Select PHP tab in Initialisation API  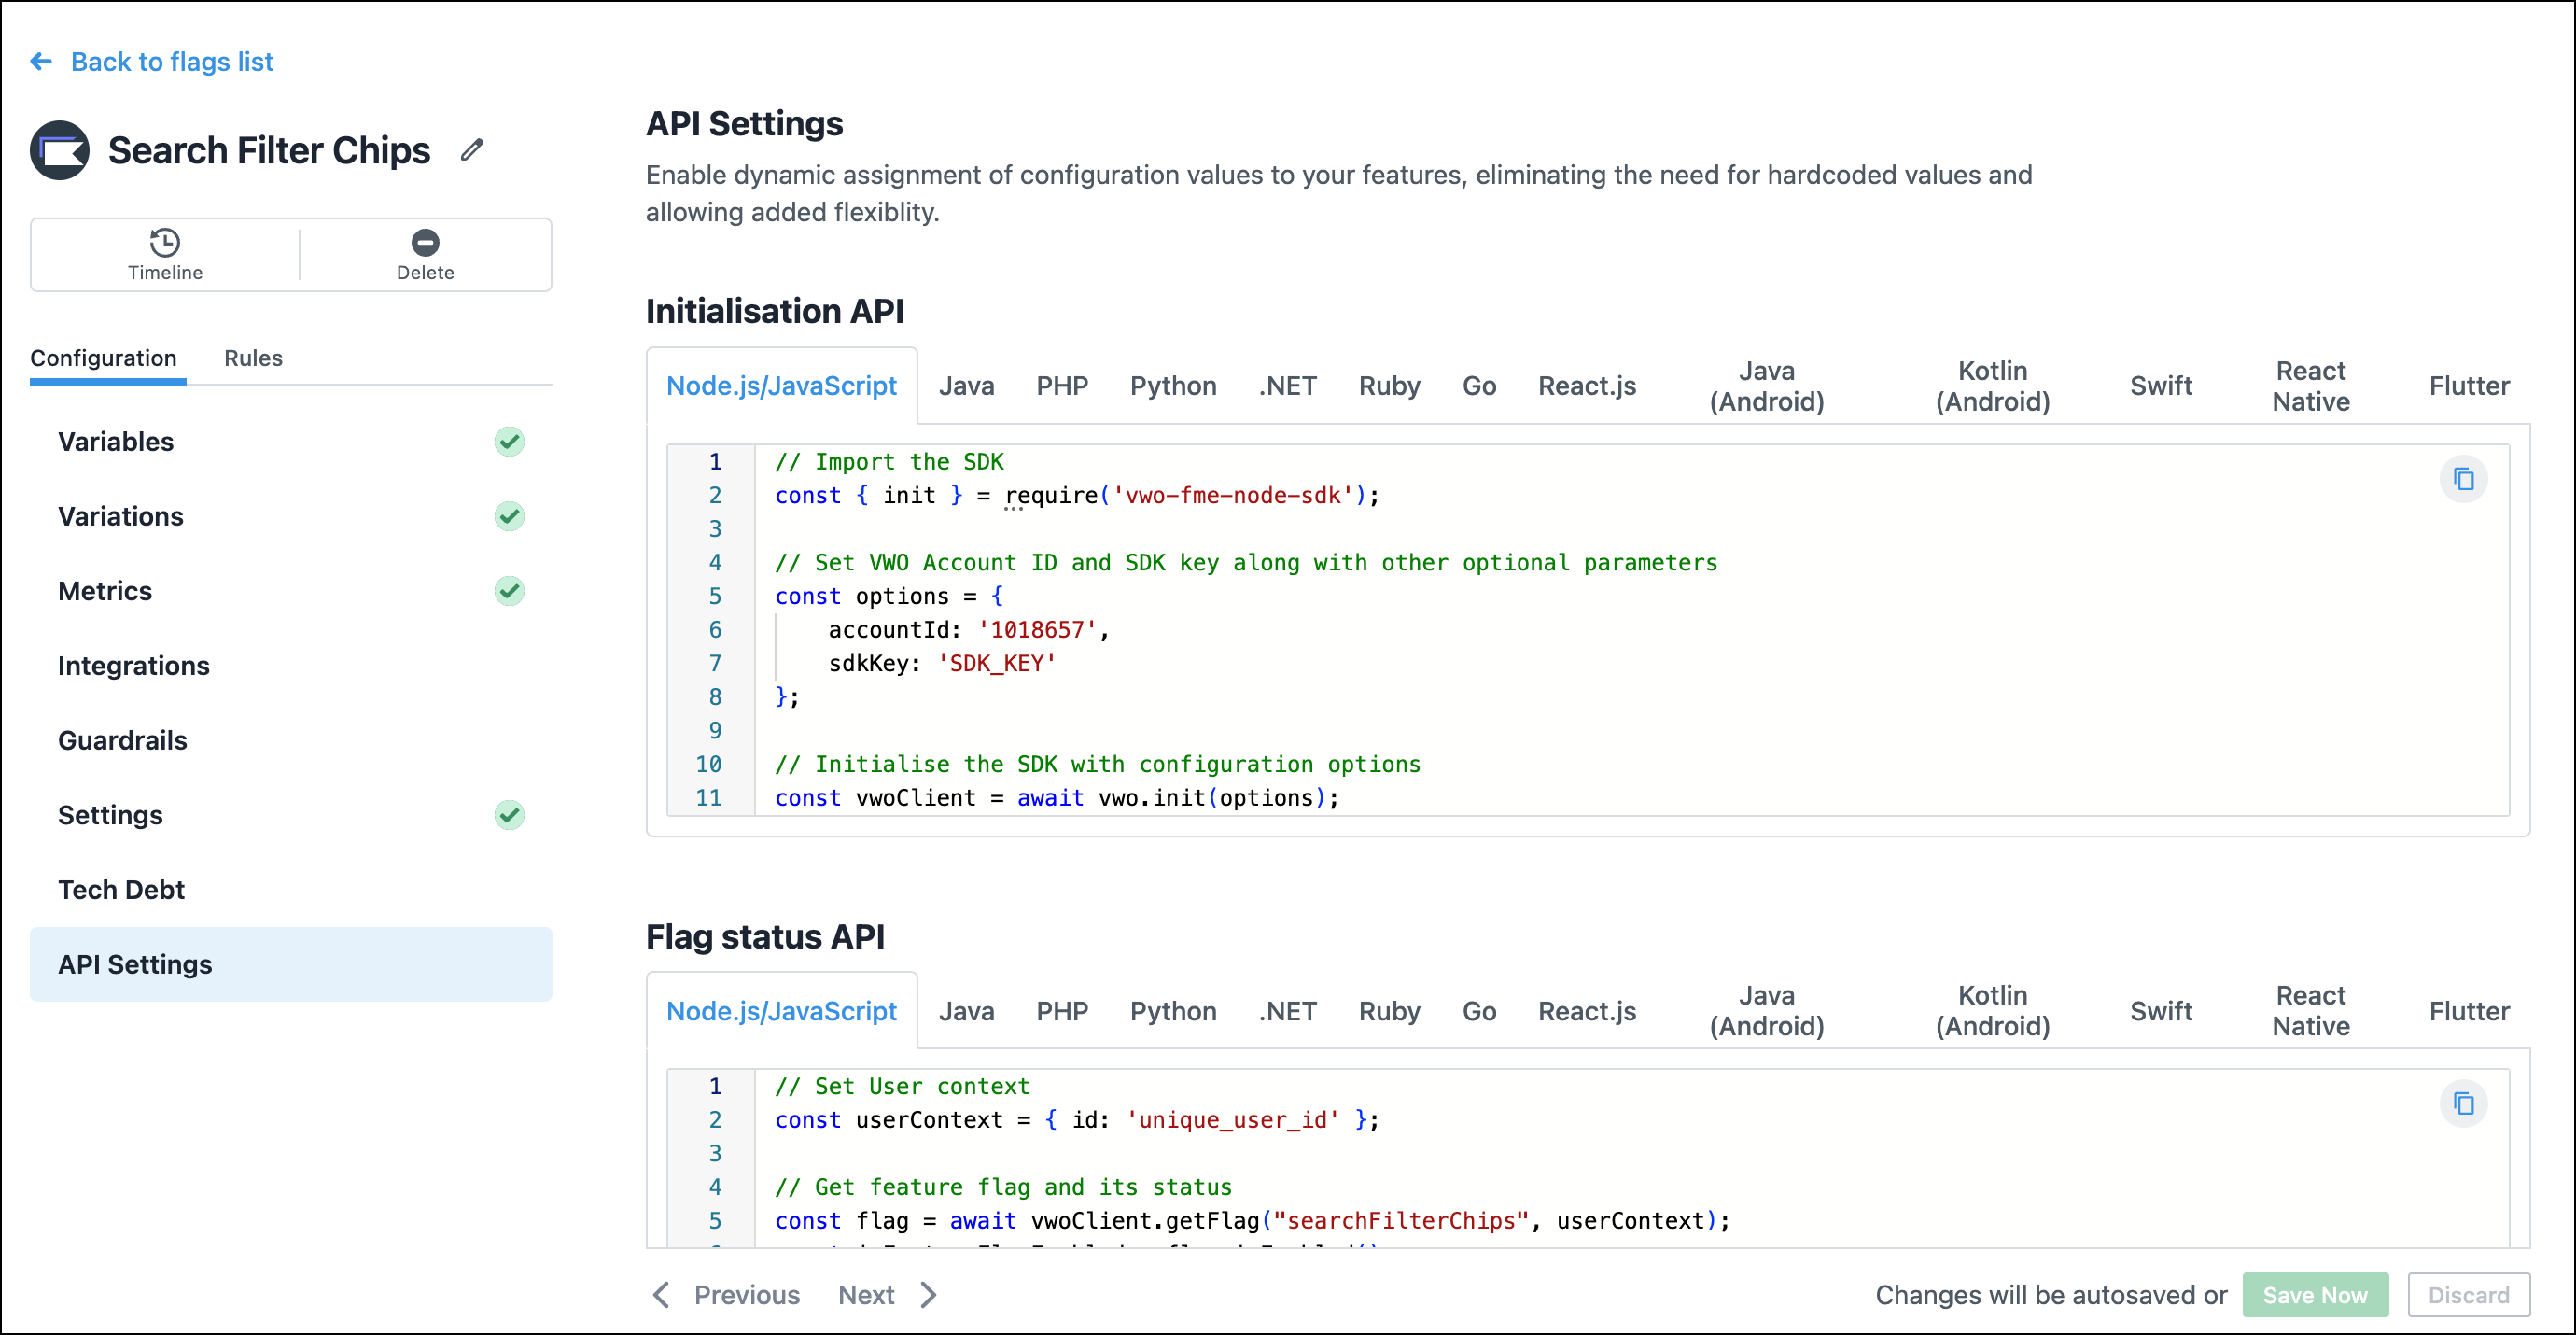1061,386
